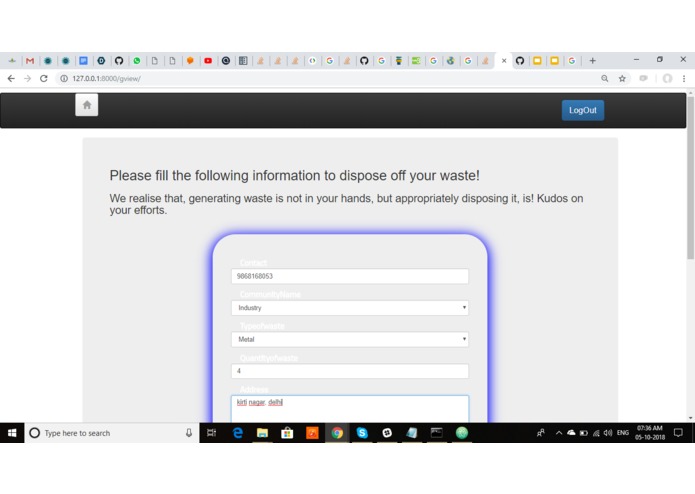Click the taskbar search box
Viewport: 695px width, 494px height.
coord(112,433)
